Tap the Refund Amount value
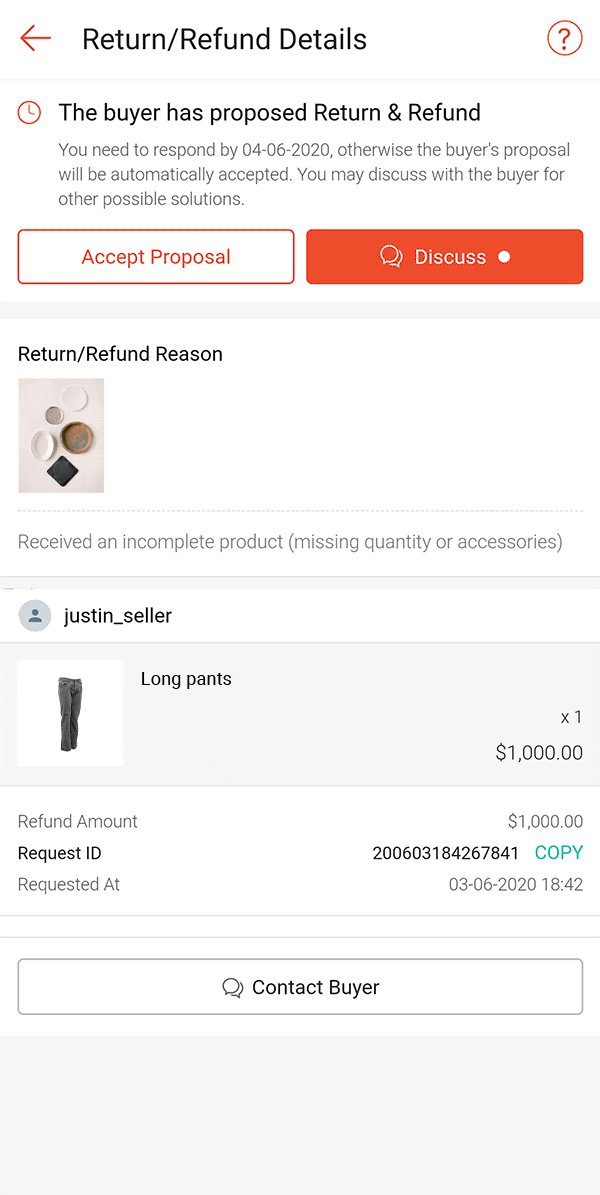Viewport: 600px width, 1195px height. [x=545, y=822]
